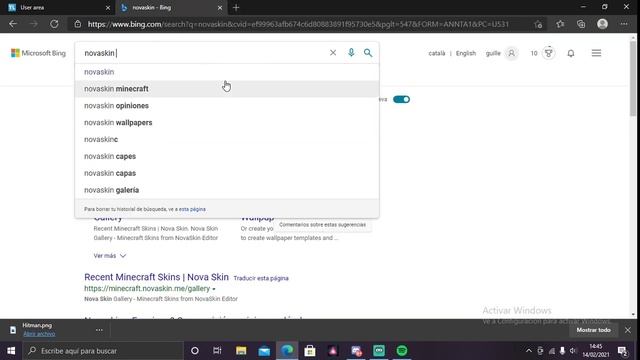Open Hitman.png download options ellipsis

tap(99, 330)
